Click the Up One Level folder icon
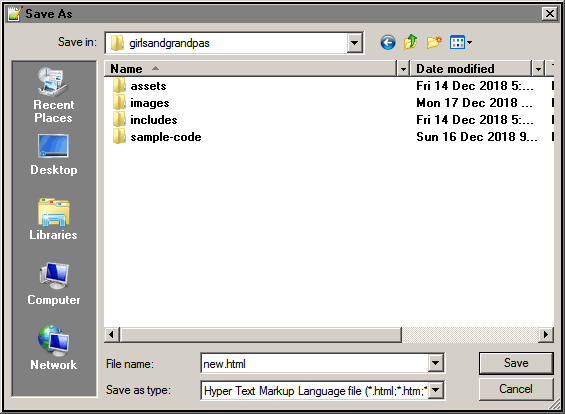Image resolution: width=565 pixels, height=414 pixels. 410,43
